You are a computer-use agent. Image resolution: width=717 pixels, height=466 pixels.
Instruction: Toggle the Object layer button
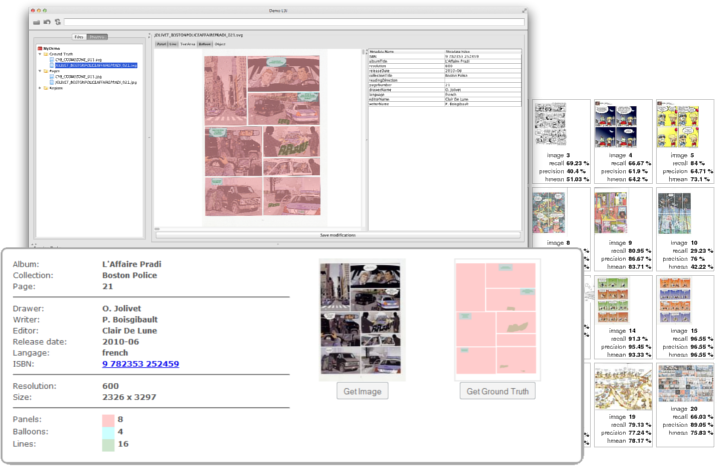click(x=220, y=44)
